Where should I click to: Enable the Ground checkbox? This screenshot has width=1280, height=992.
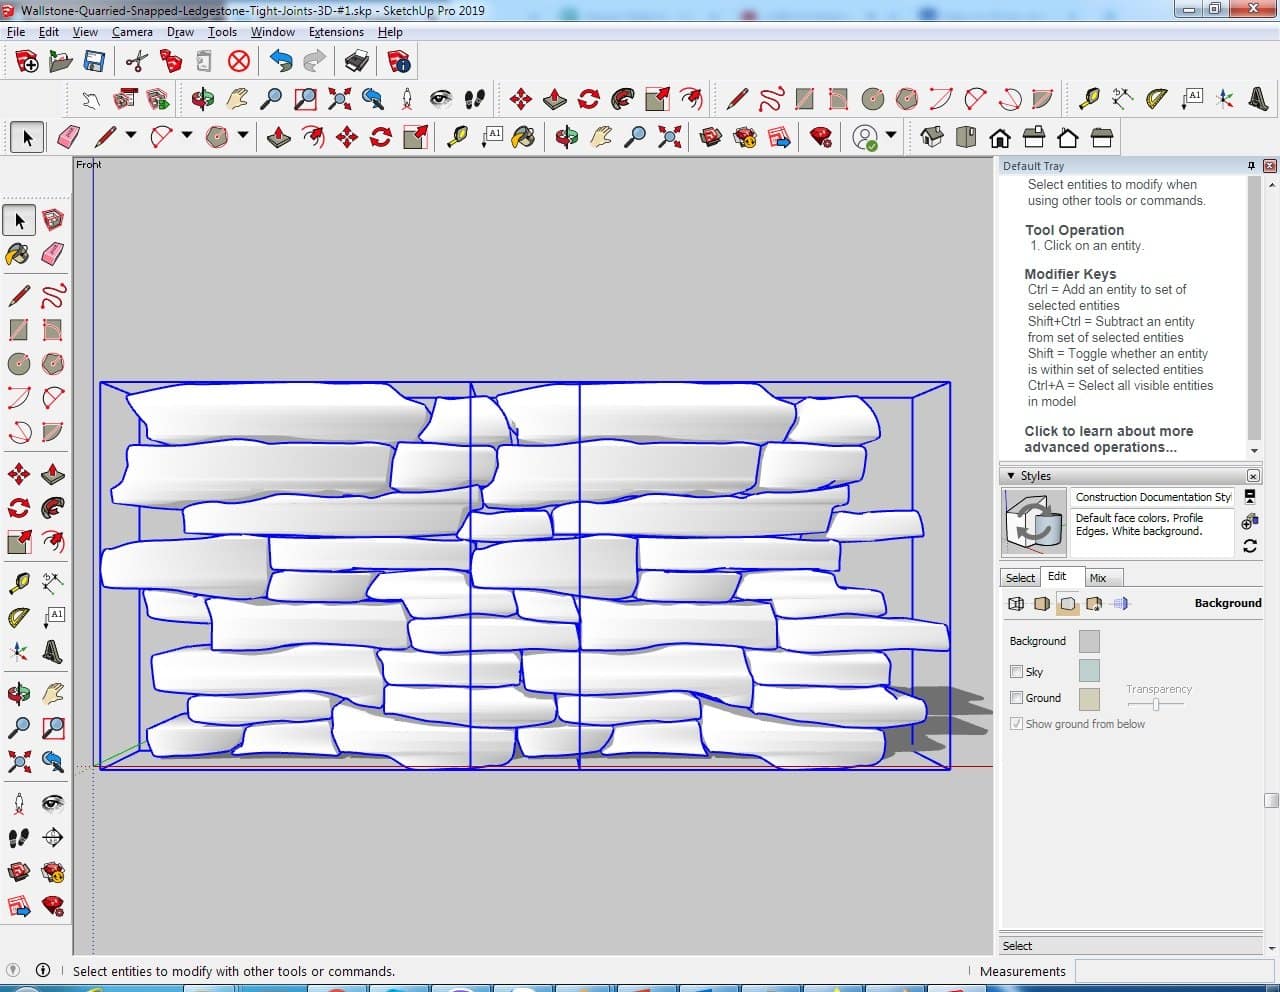(1017, 698)
